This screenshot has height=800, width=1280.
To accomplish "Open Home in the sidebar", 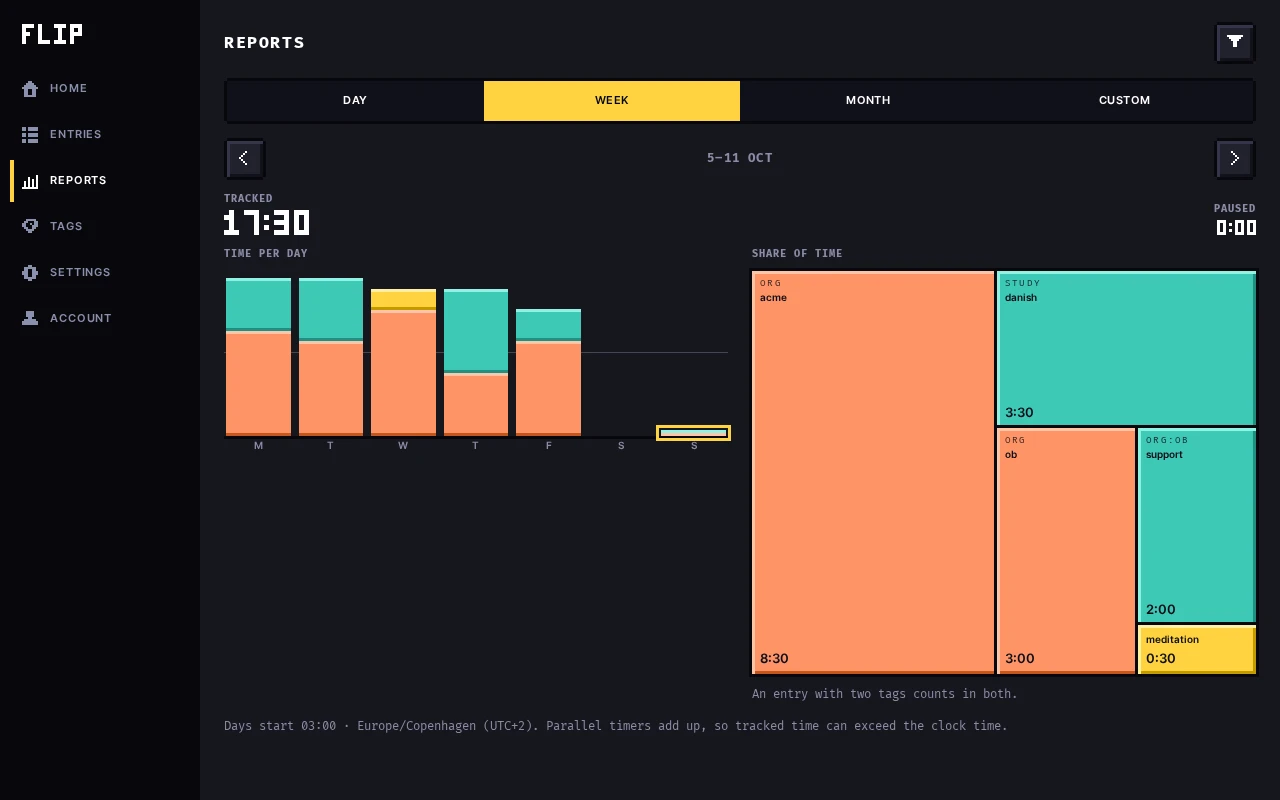I will pyautogui.click(x=100, y=88).
